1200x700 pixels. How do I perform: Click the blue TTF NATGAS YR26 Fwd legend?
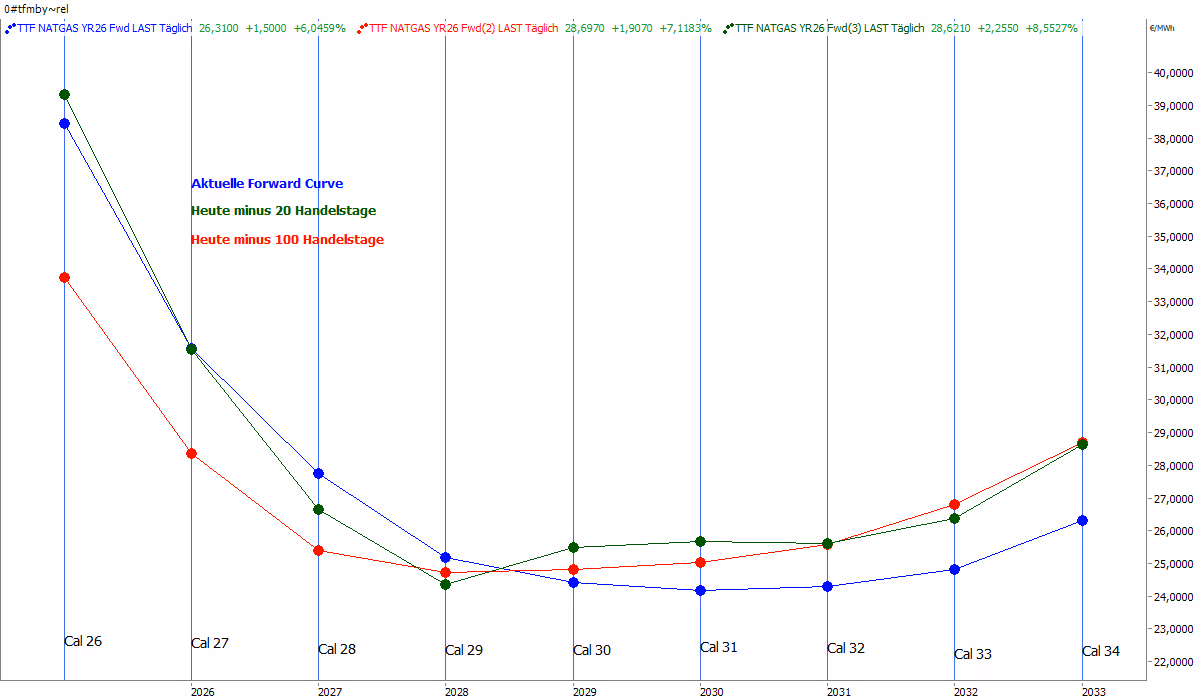105,29
